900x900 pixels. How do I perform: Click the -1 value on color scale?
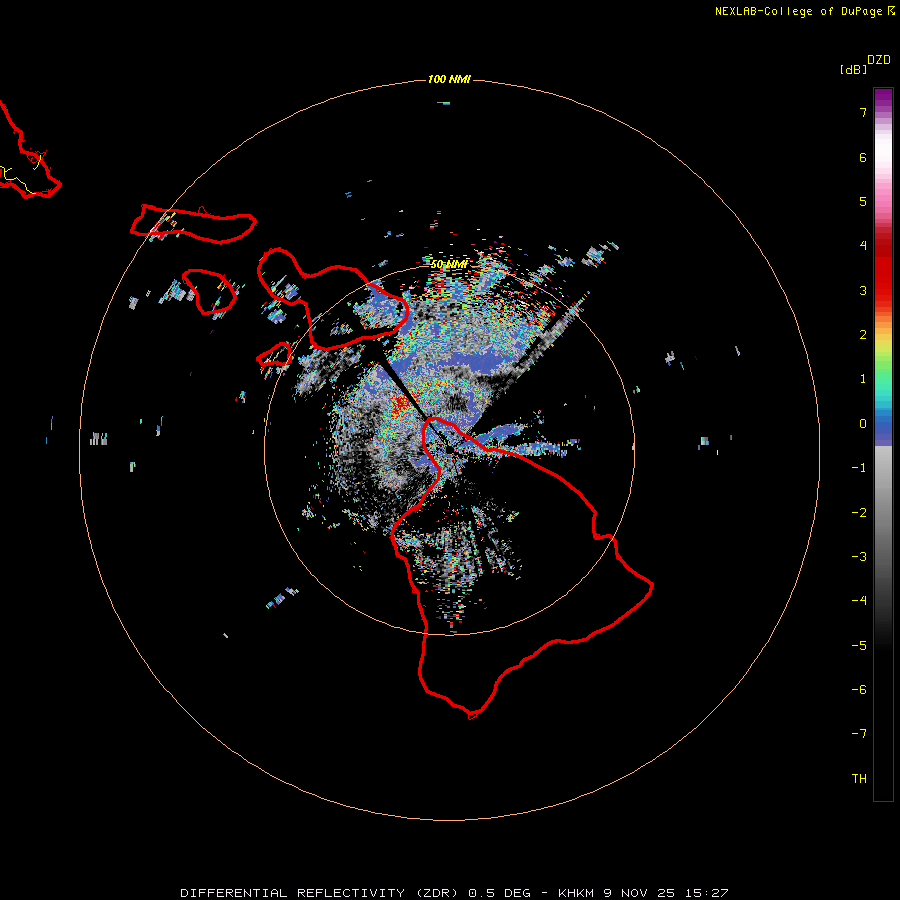859,468
